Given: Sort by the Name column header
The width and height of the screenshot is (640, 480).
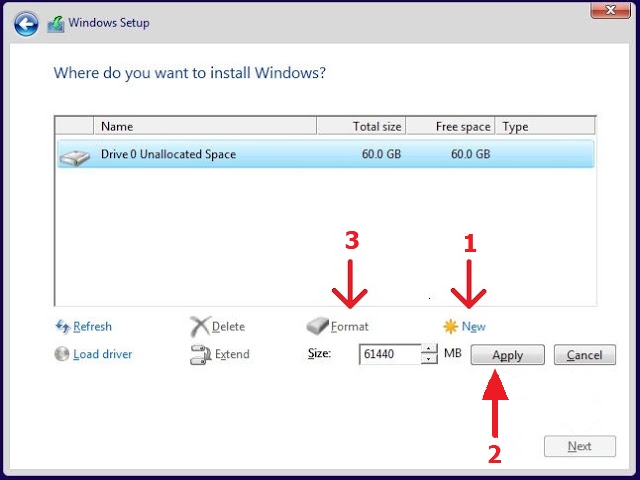Looking at the screenshot, I should 205,126.
